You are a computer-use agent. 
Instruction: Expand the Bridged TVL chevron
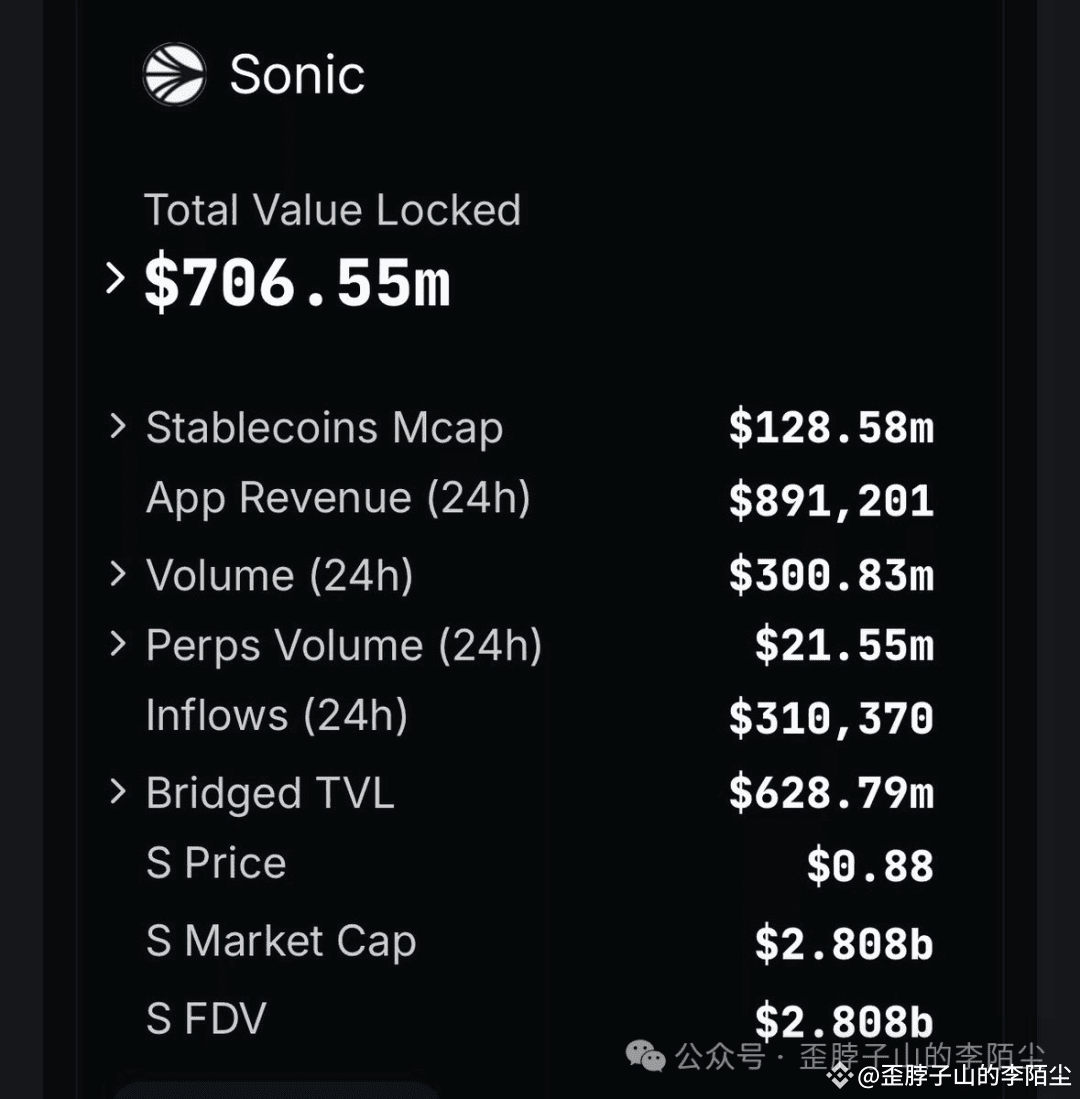pyautogui.click(x=118, y=792)
